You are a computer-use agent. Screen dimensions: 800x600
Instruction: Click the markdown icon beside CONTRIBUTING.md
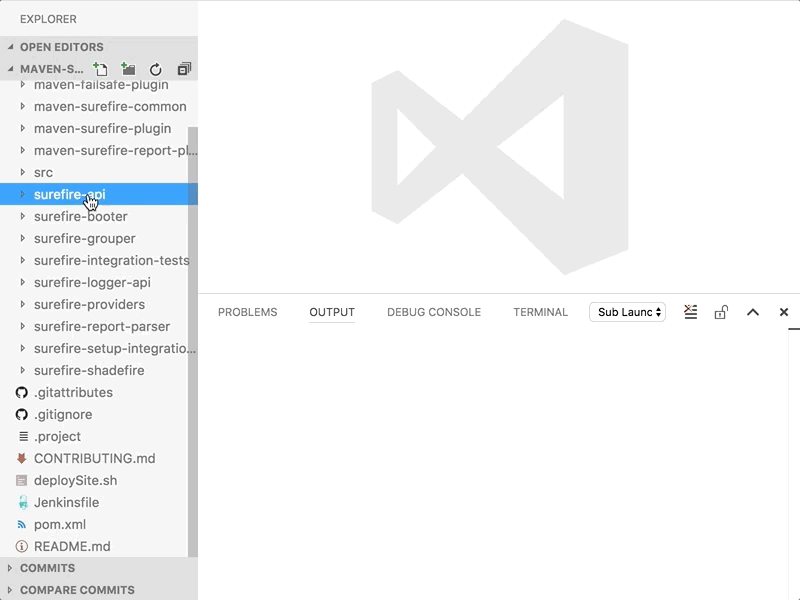click(21, 458)
